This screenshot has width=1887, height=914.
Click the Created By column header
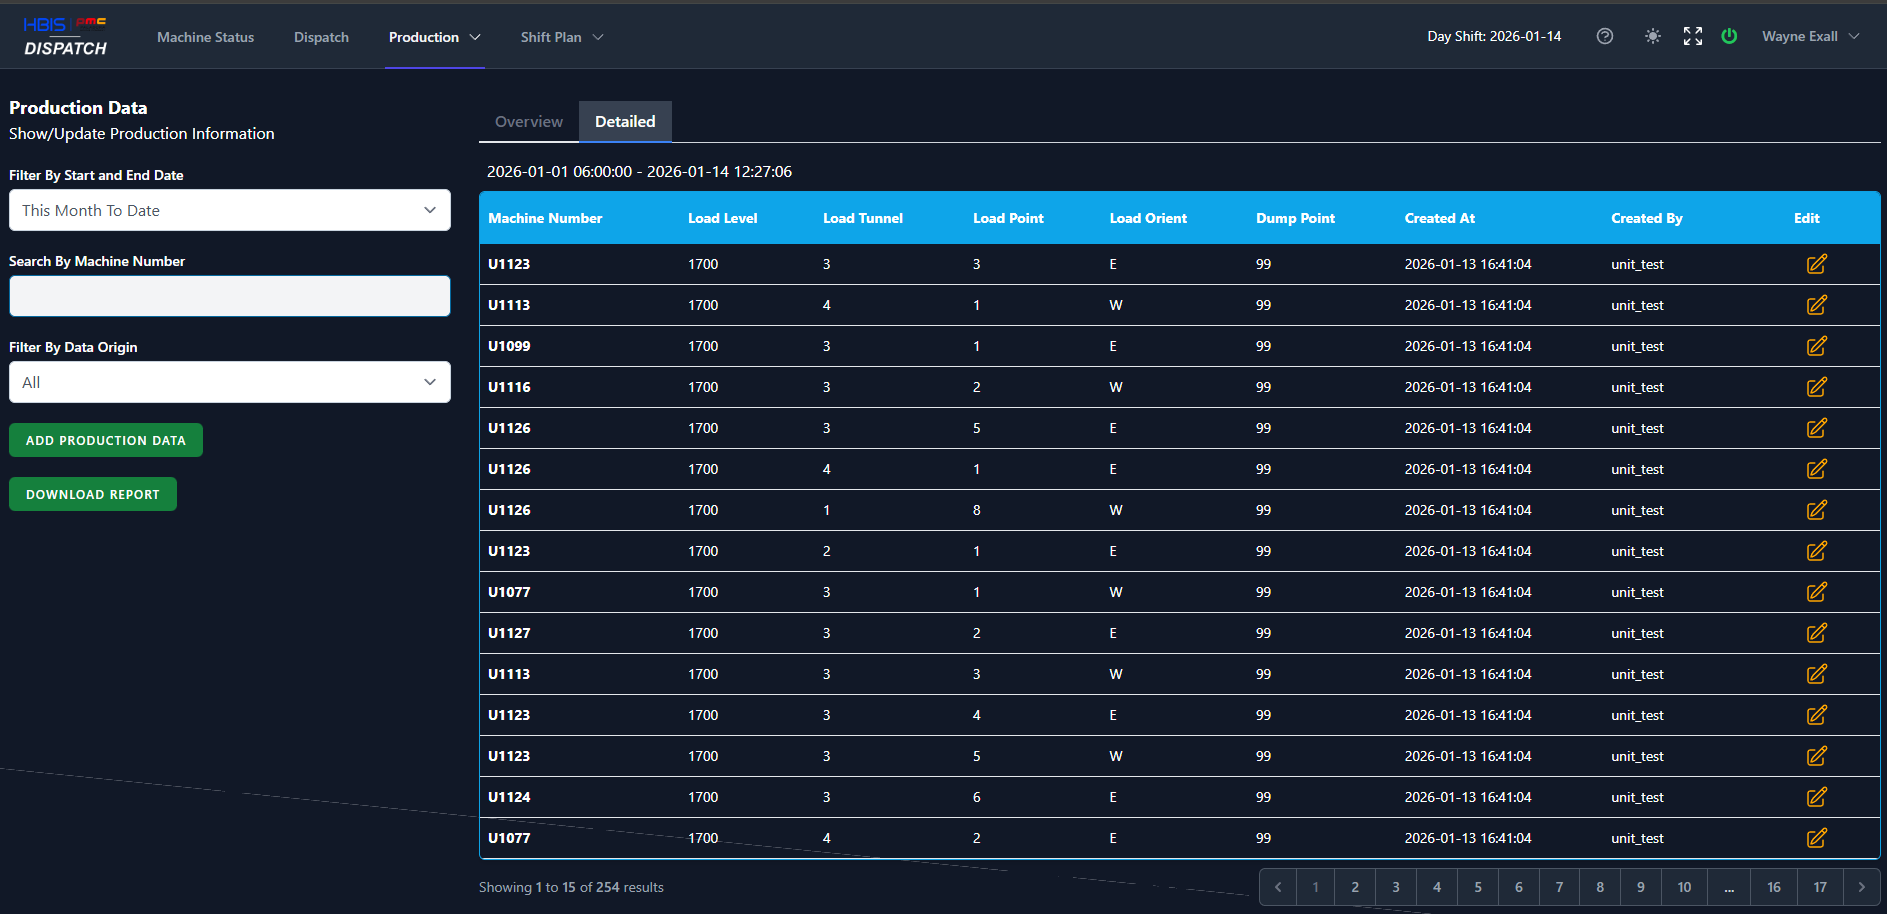(1647, 218)
